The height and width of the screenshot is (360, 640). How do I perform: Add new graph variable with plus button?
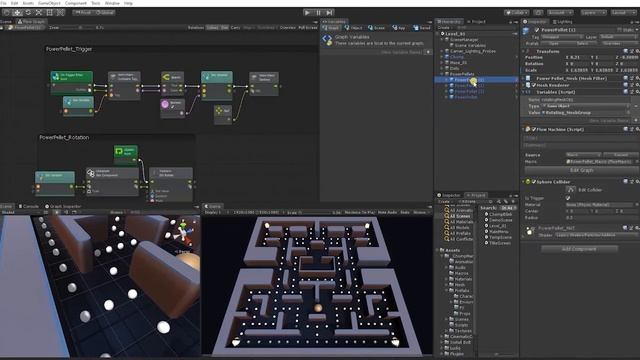(x=428, y=52)
